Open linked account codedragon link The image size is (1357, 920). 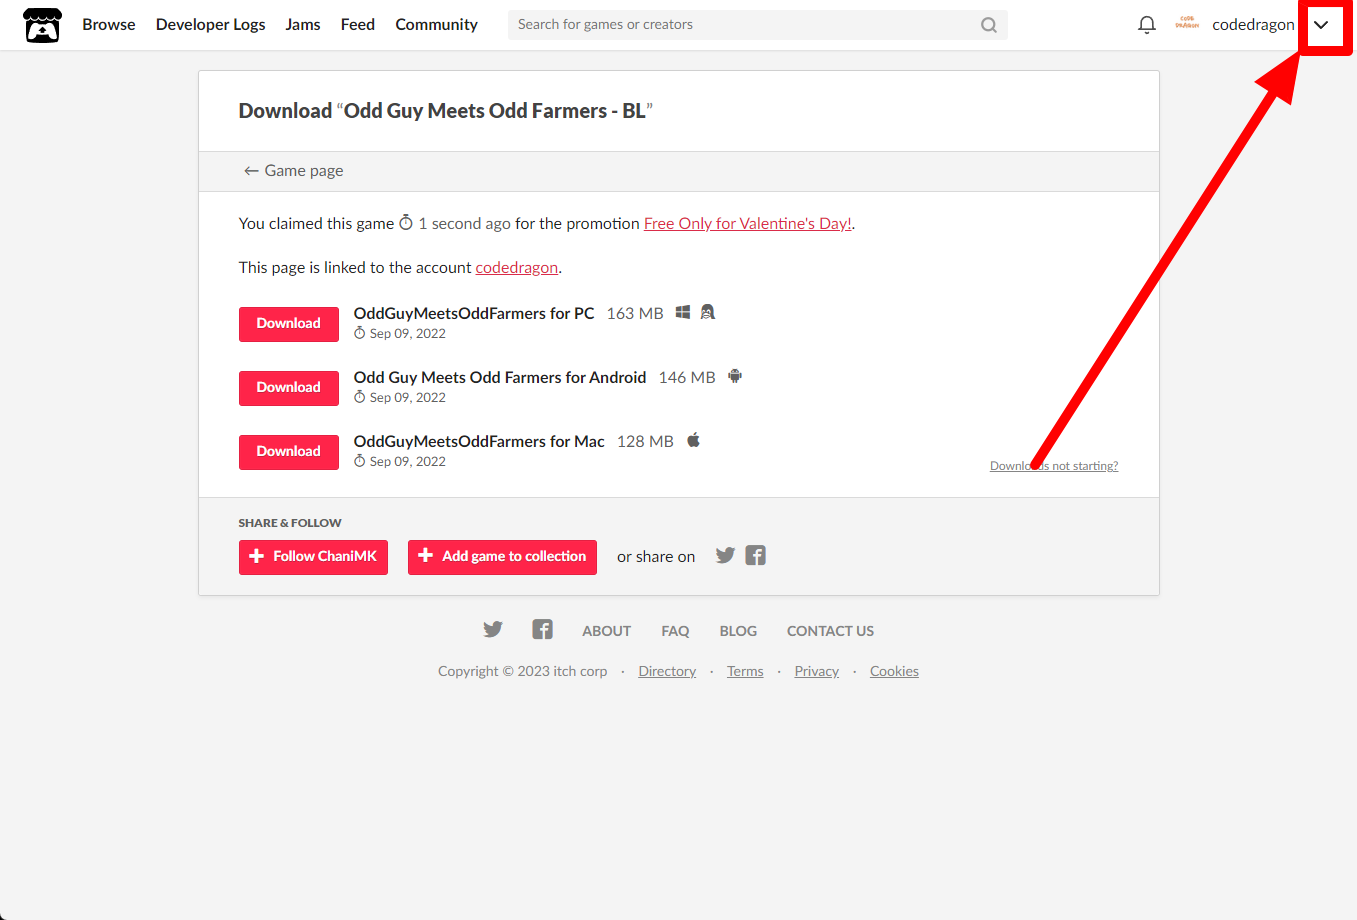[517, 268]
